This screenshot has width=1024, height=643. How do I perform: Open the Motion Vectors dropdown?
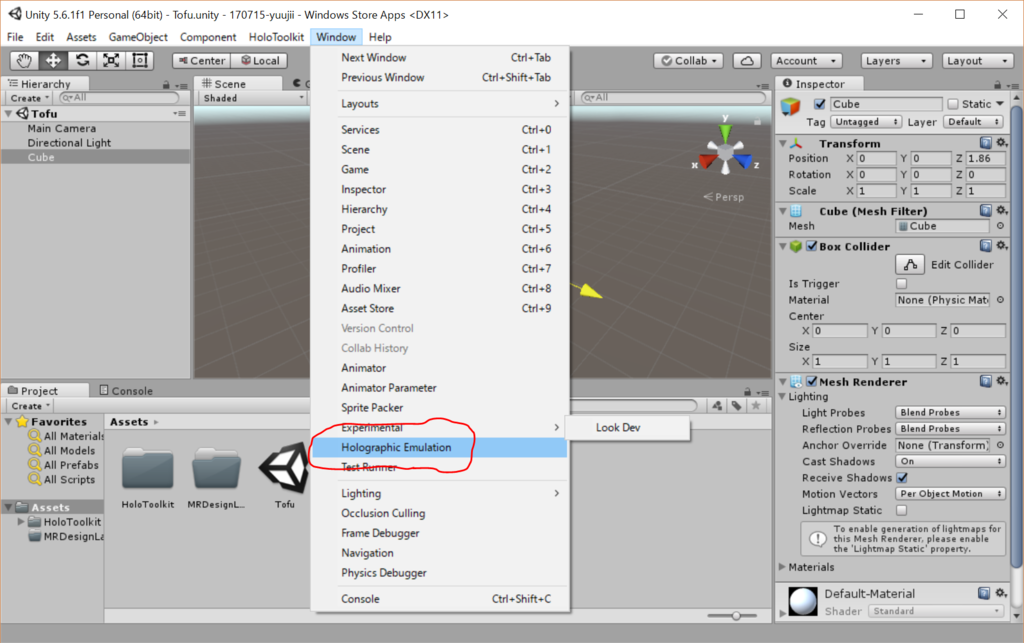[x=950, y=494]
